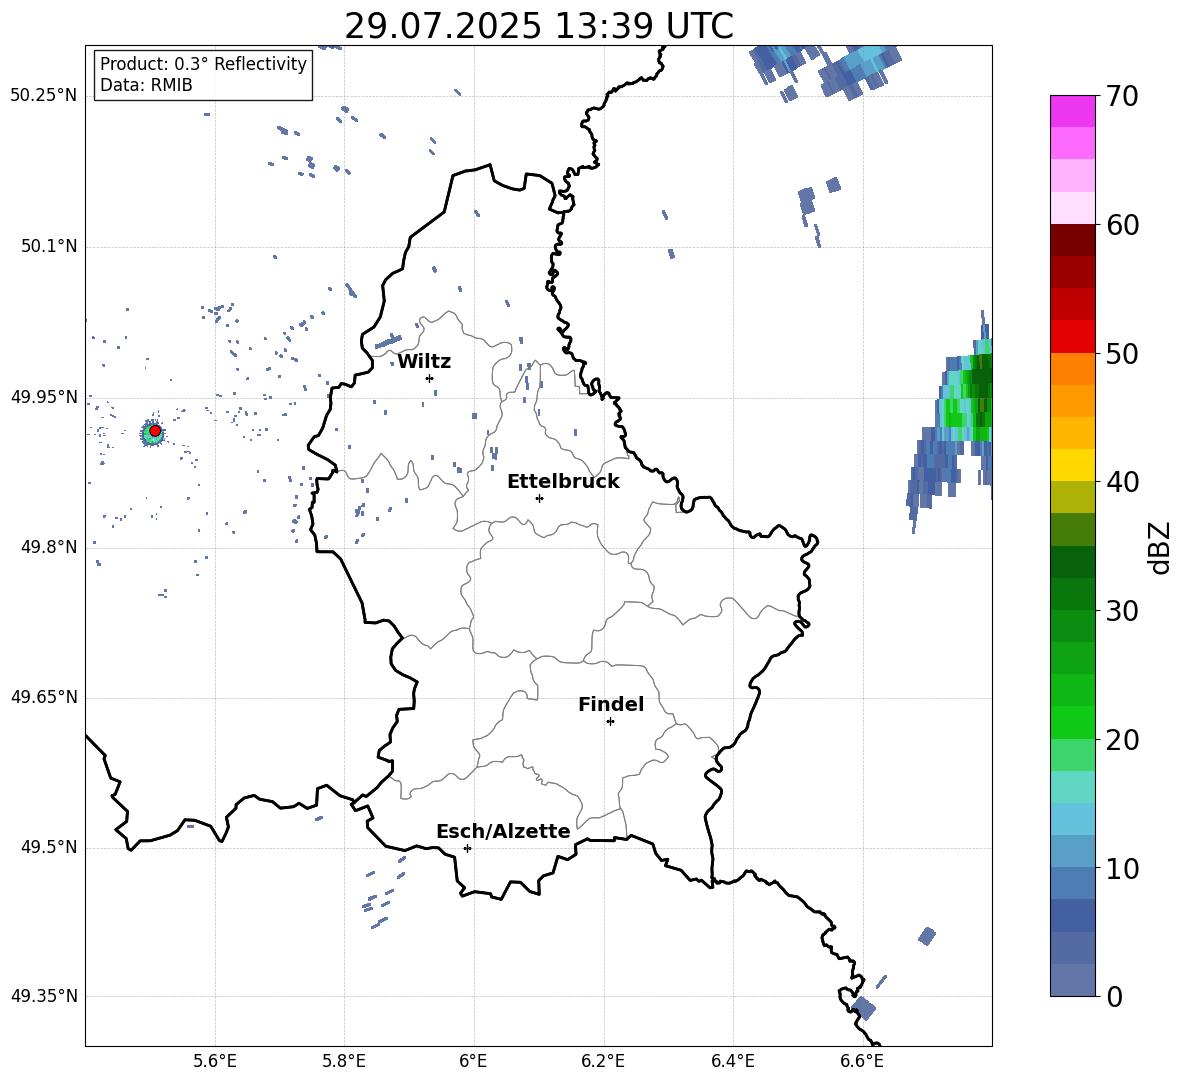
Task: Click the latitude label '49.8°N'
Action: (x=49, y=547)
